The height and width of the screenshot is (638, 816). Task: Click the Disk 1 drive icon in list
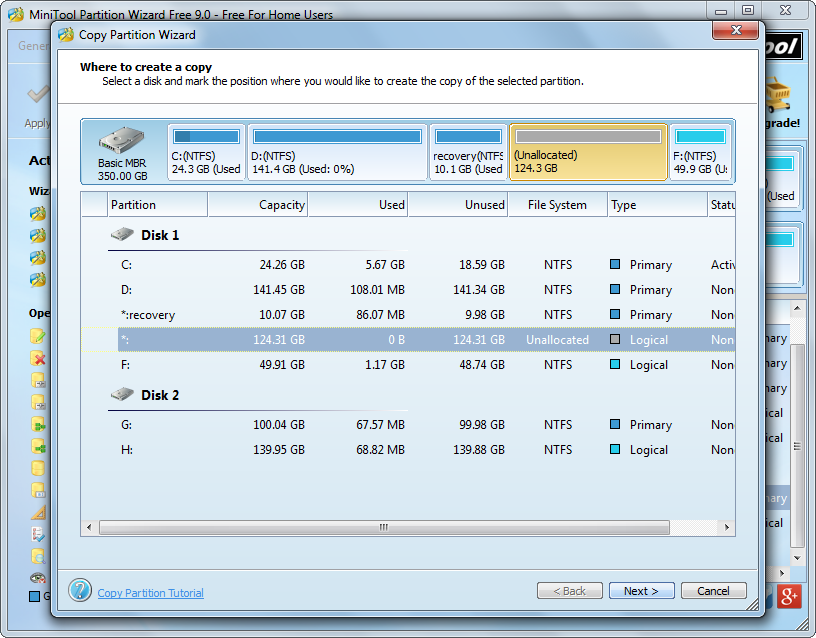[x=122, y=234]
